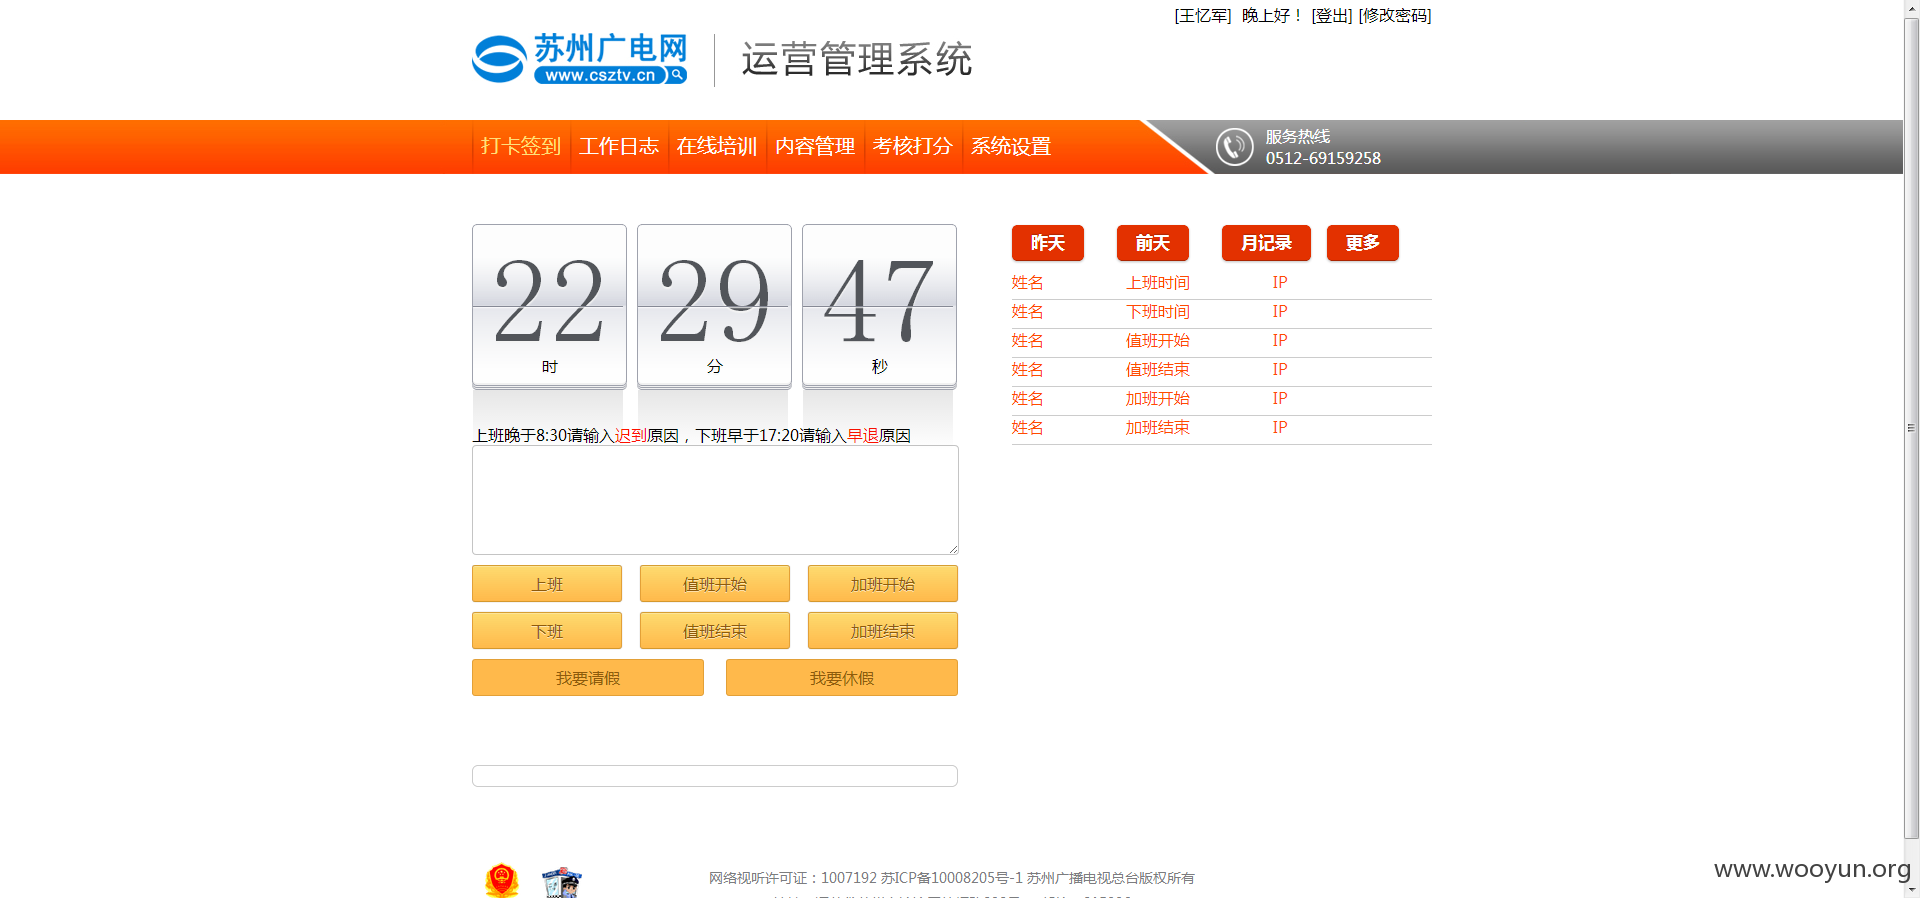Show yesterday's records via 昨天
Screen dimensions: 1920x898
click(1048, 243)
